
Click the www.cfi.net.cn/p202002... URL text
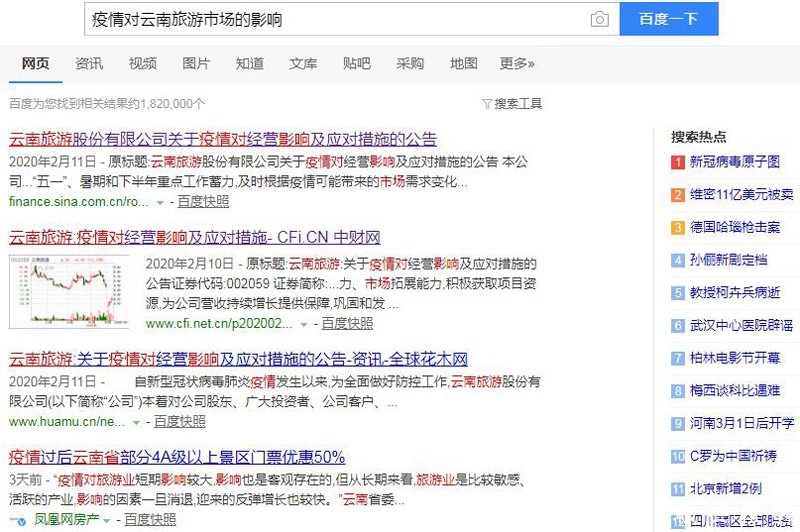(219, 324)
